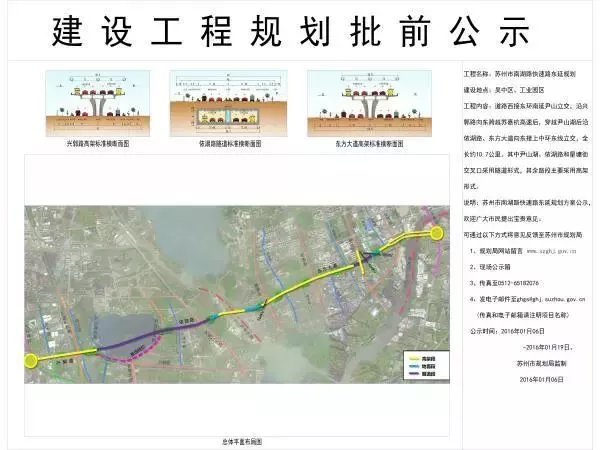Click the map caption 总体平面布局图
Viewport: 600px width, 450px height.
[x=242, y=442]
